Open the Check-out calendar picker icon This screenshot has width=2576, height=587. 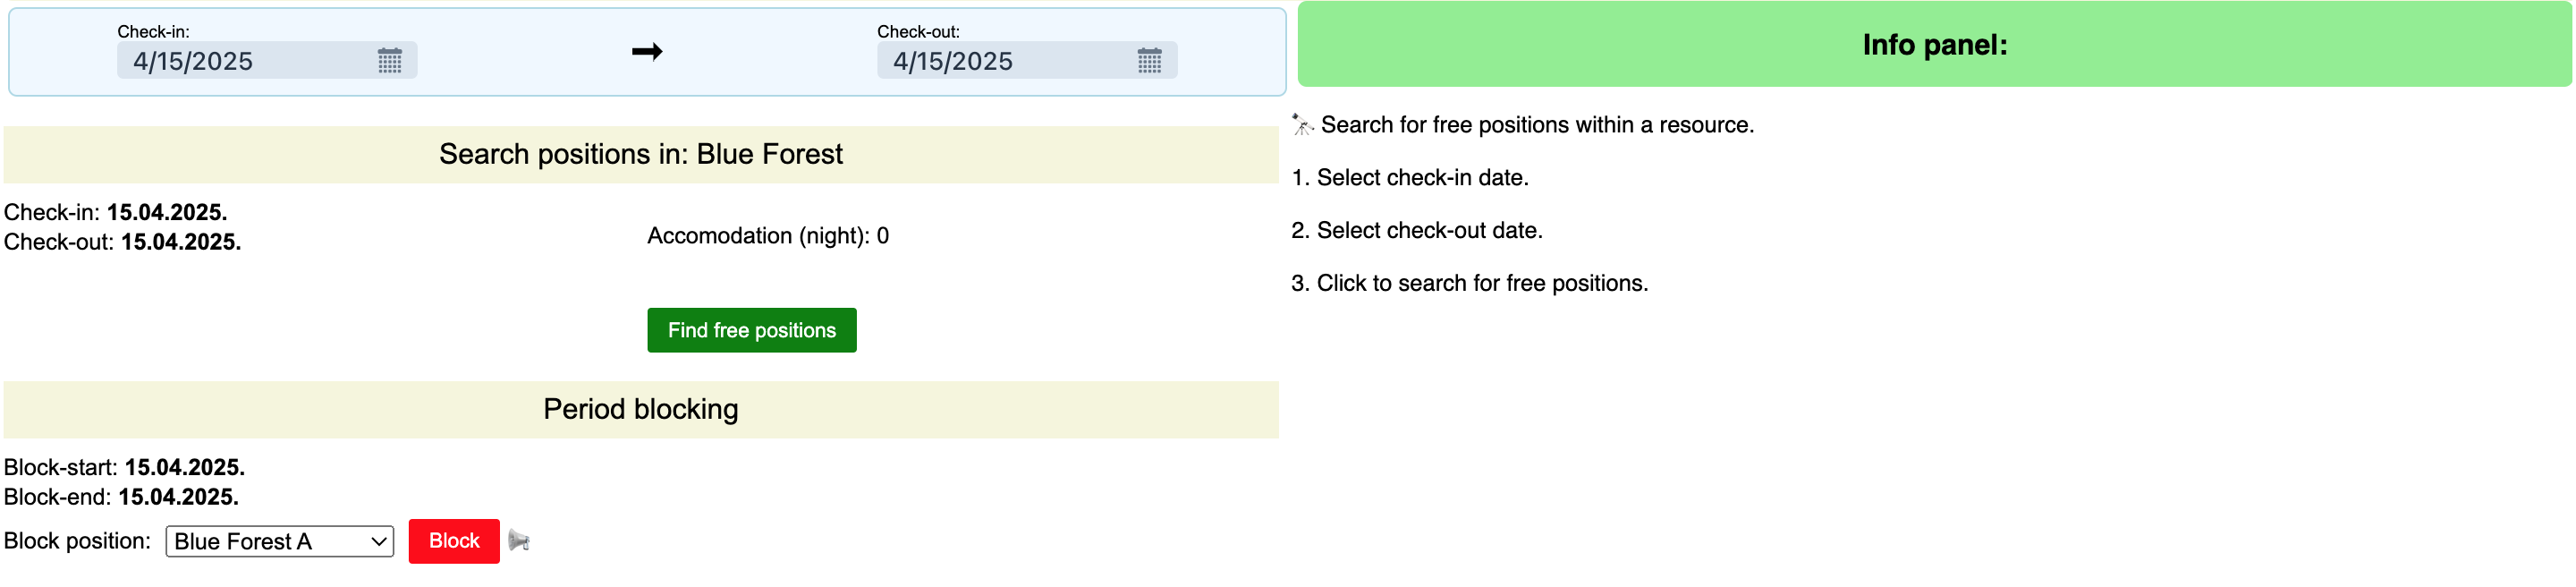click(1149, 61)
